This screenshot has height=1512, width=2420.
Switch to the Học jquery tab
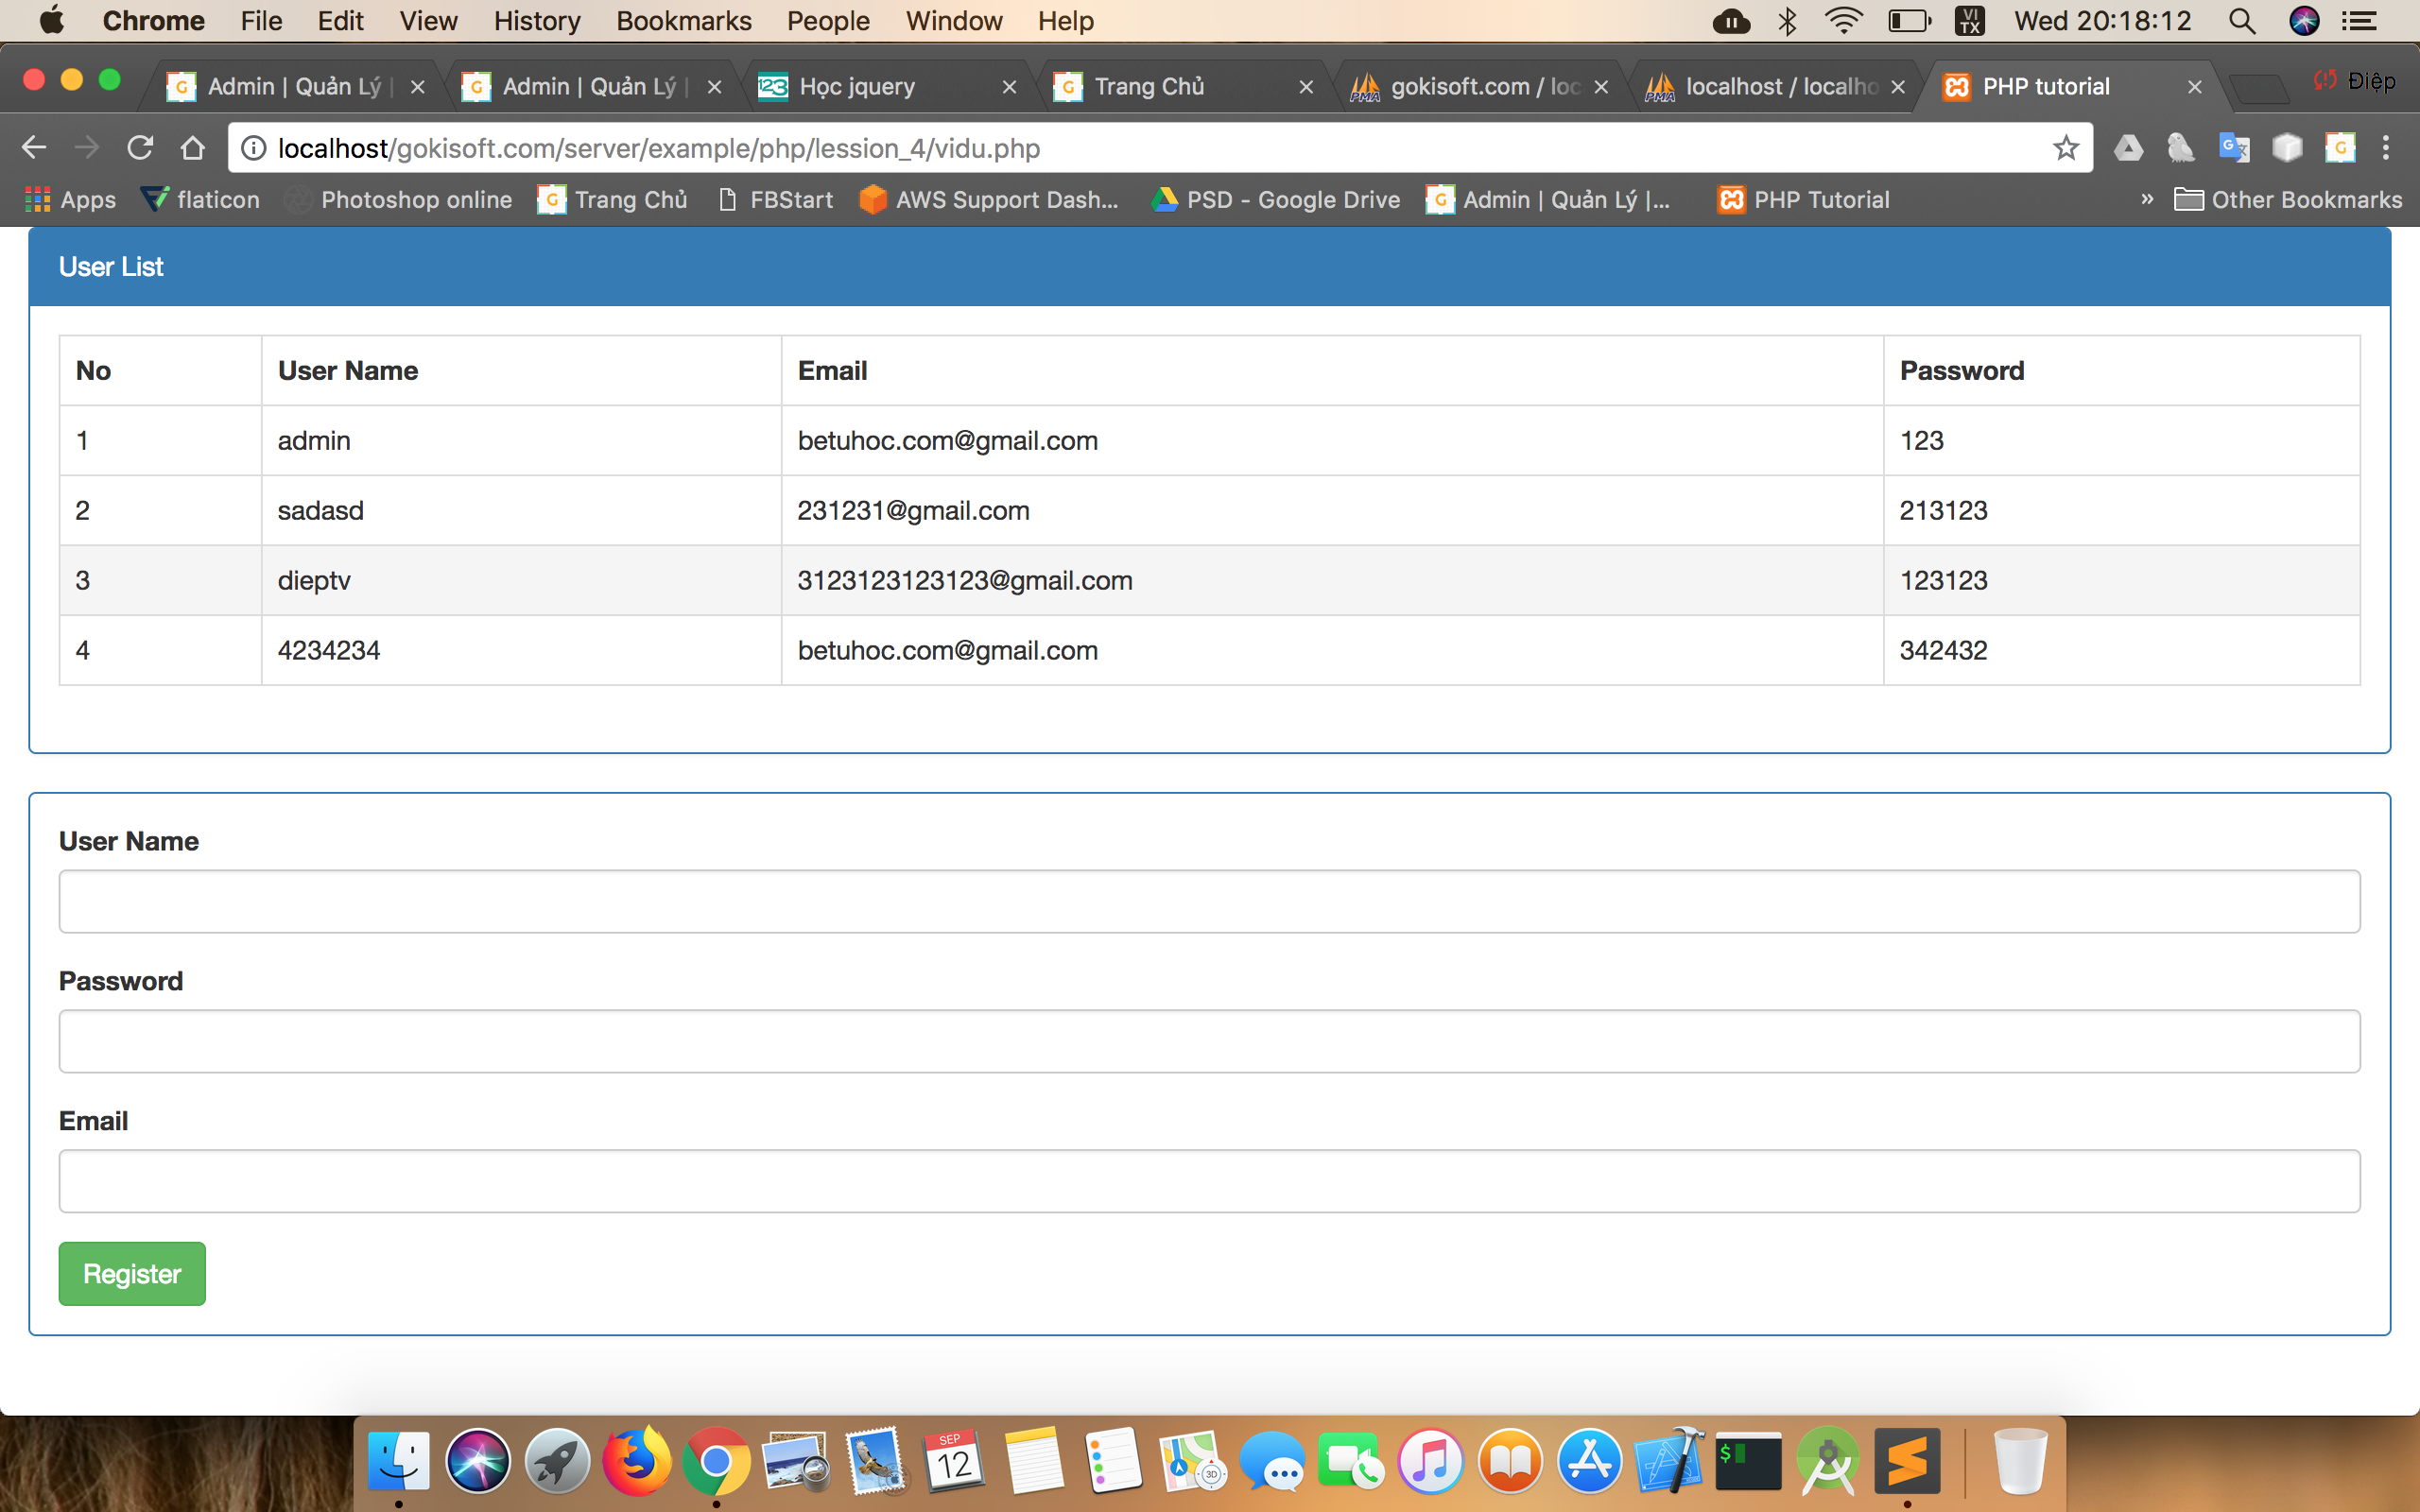pos(857,87)
